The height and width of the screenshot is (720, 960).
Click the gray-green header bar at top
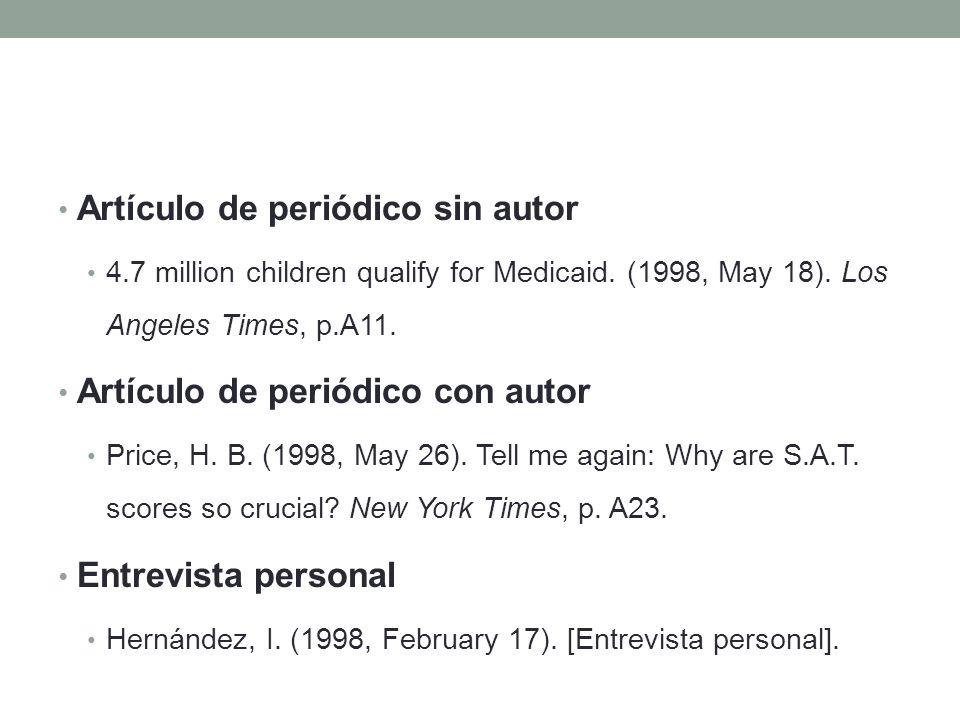coord(480,19)
